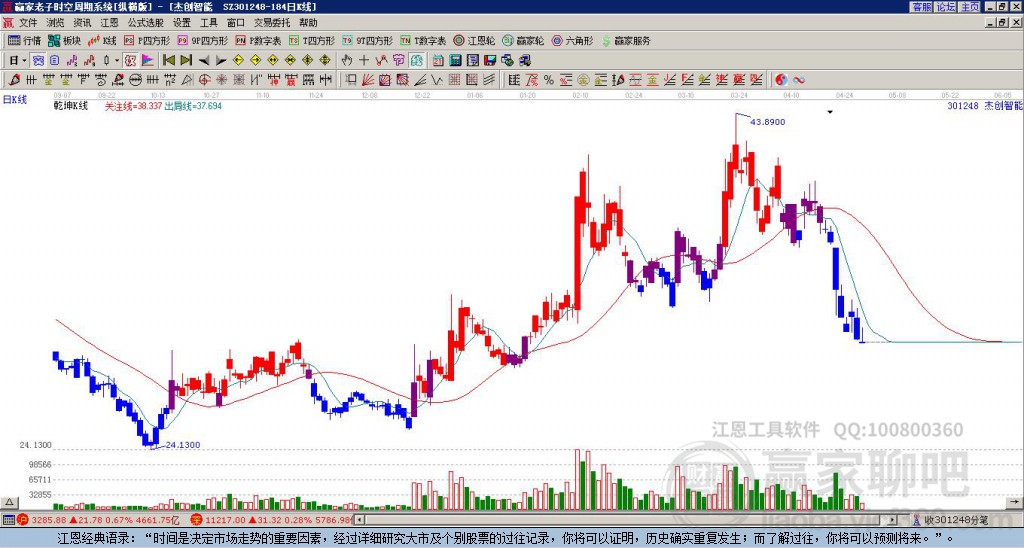1024x548 pixels.
Task: Open the 日 period dropdown
Action: 18,61
